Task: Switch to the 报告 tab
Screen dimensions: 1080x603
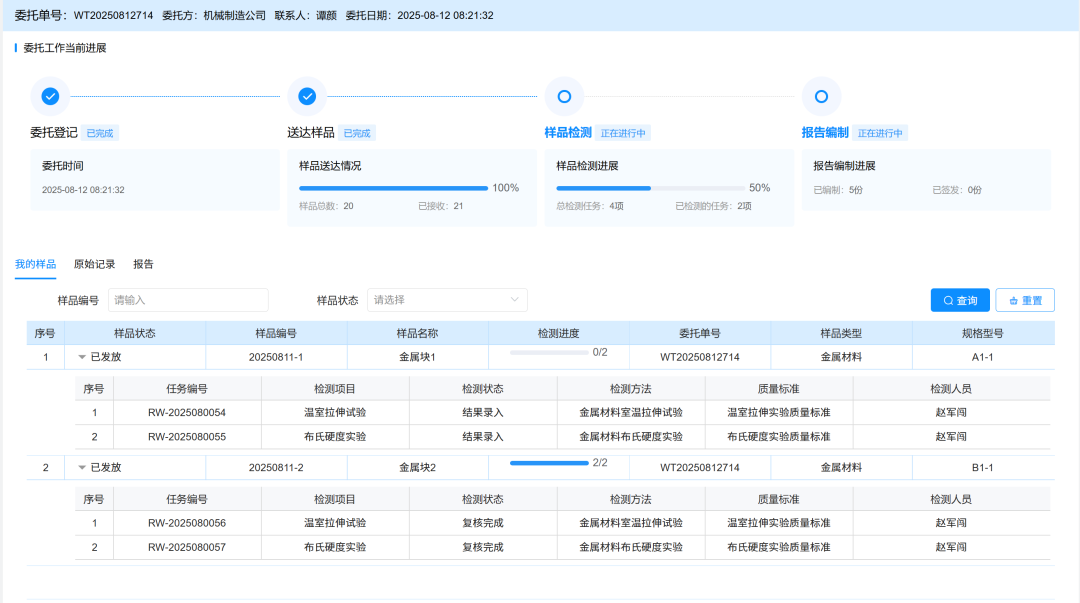Action: [145, 263]
